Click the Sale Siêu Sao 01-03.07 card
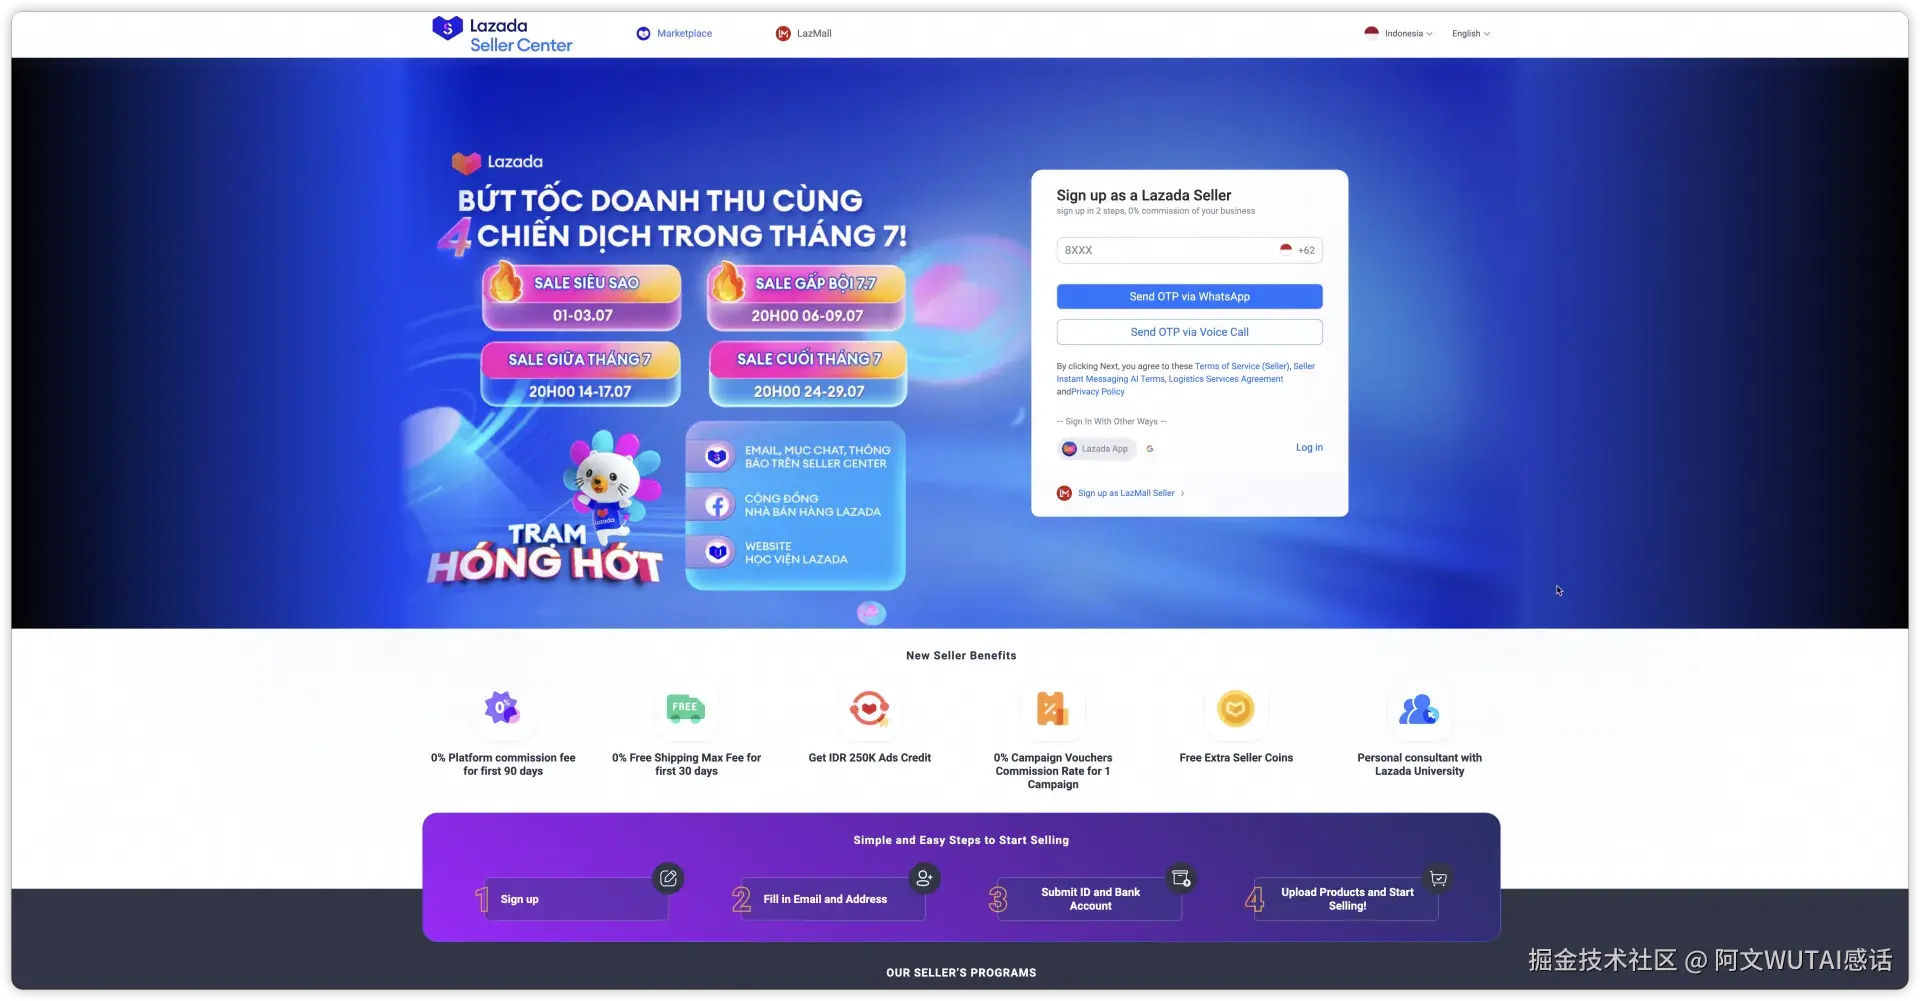The image size is (1920, 1001). click(x=581, y=297)
